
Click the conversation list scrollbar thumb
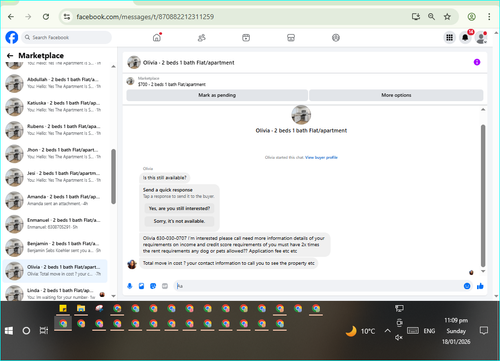pos(113,176)
